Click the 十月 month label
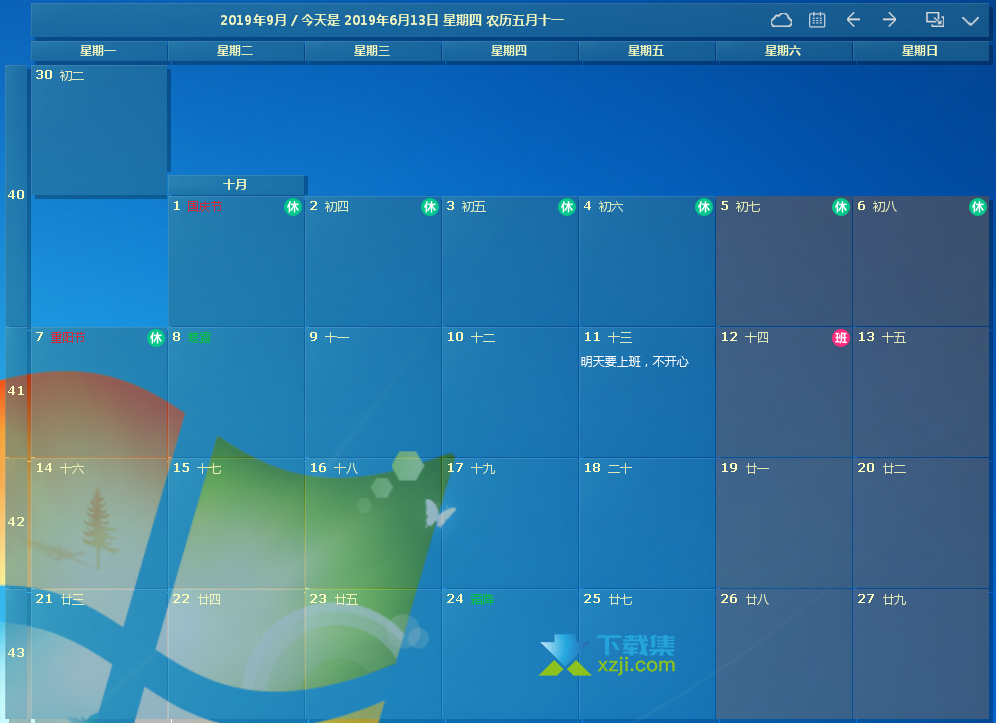The image size is (996, 723). click(236, 185)
